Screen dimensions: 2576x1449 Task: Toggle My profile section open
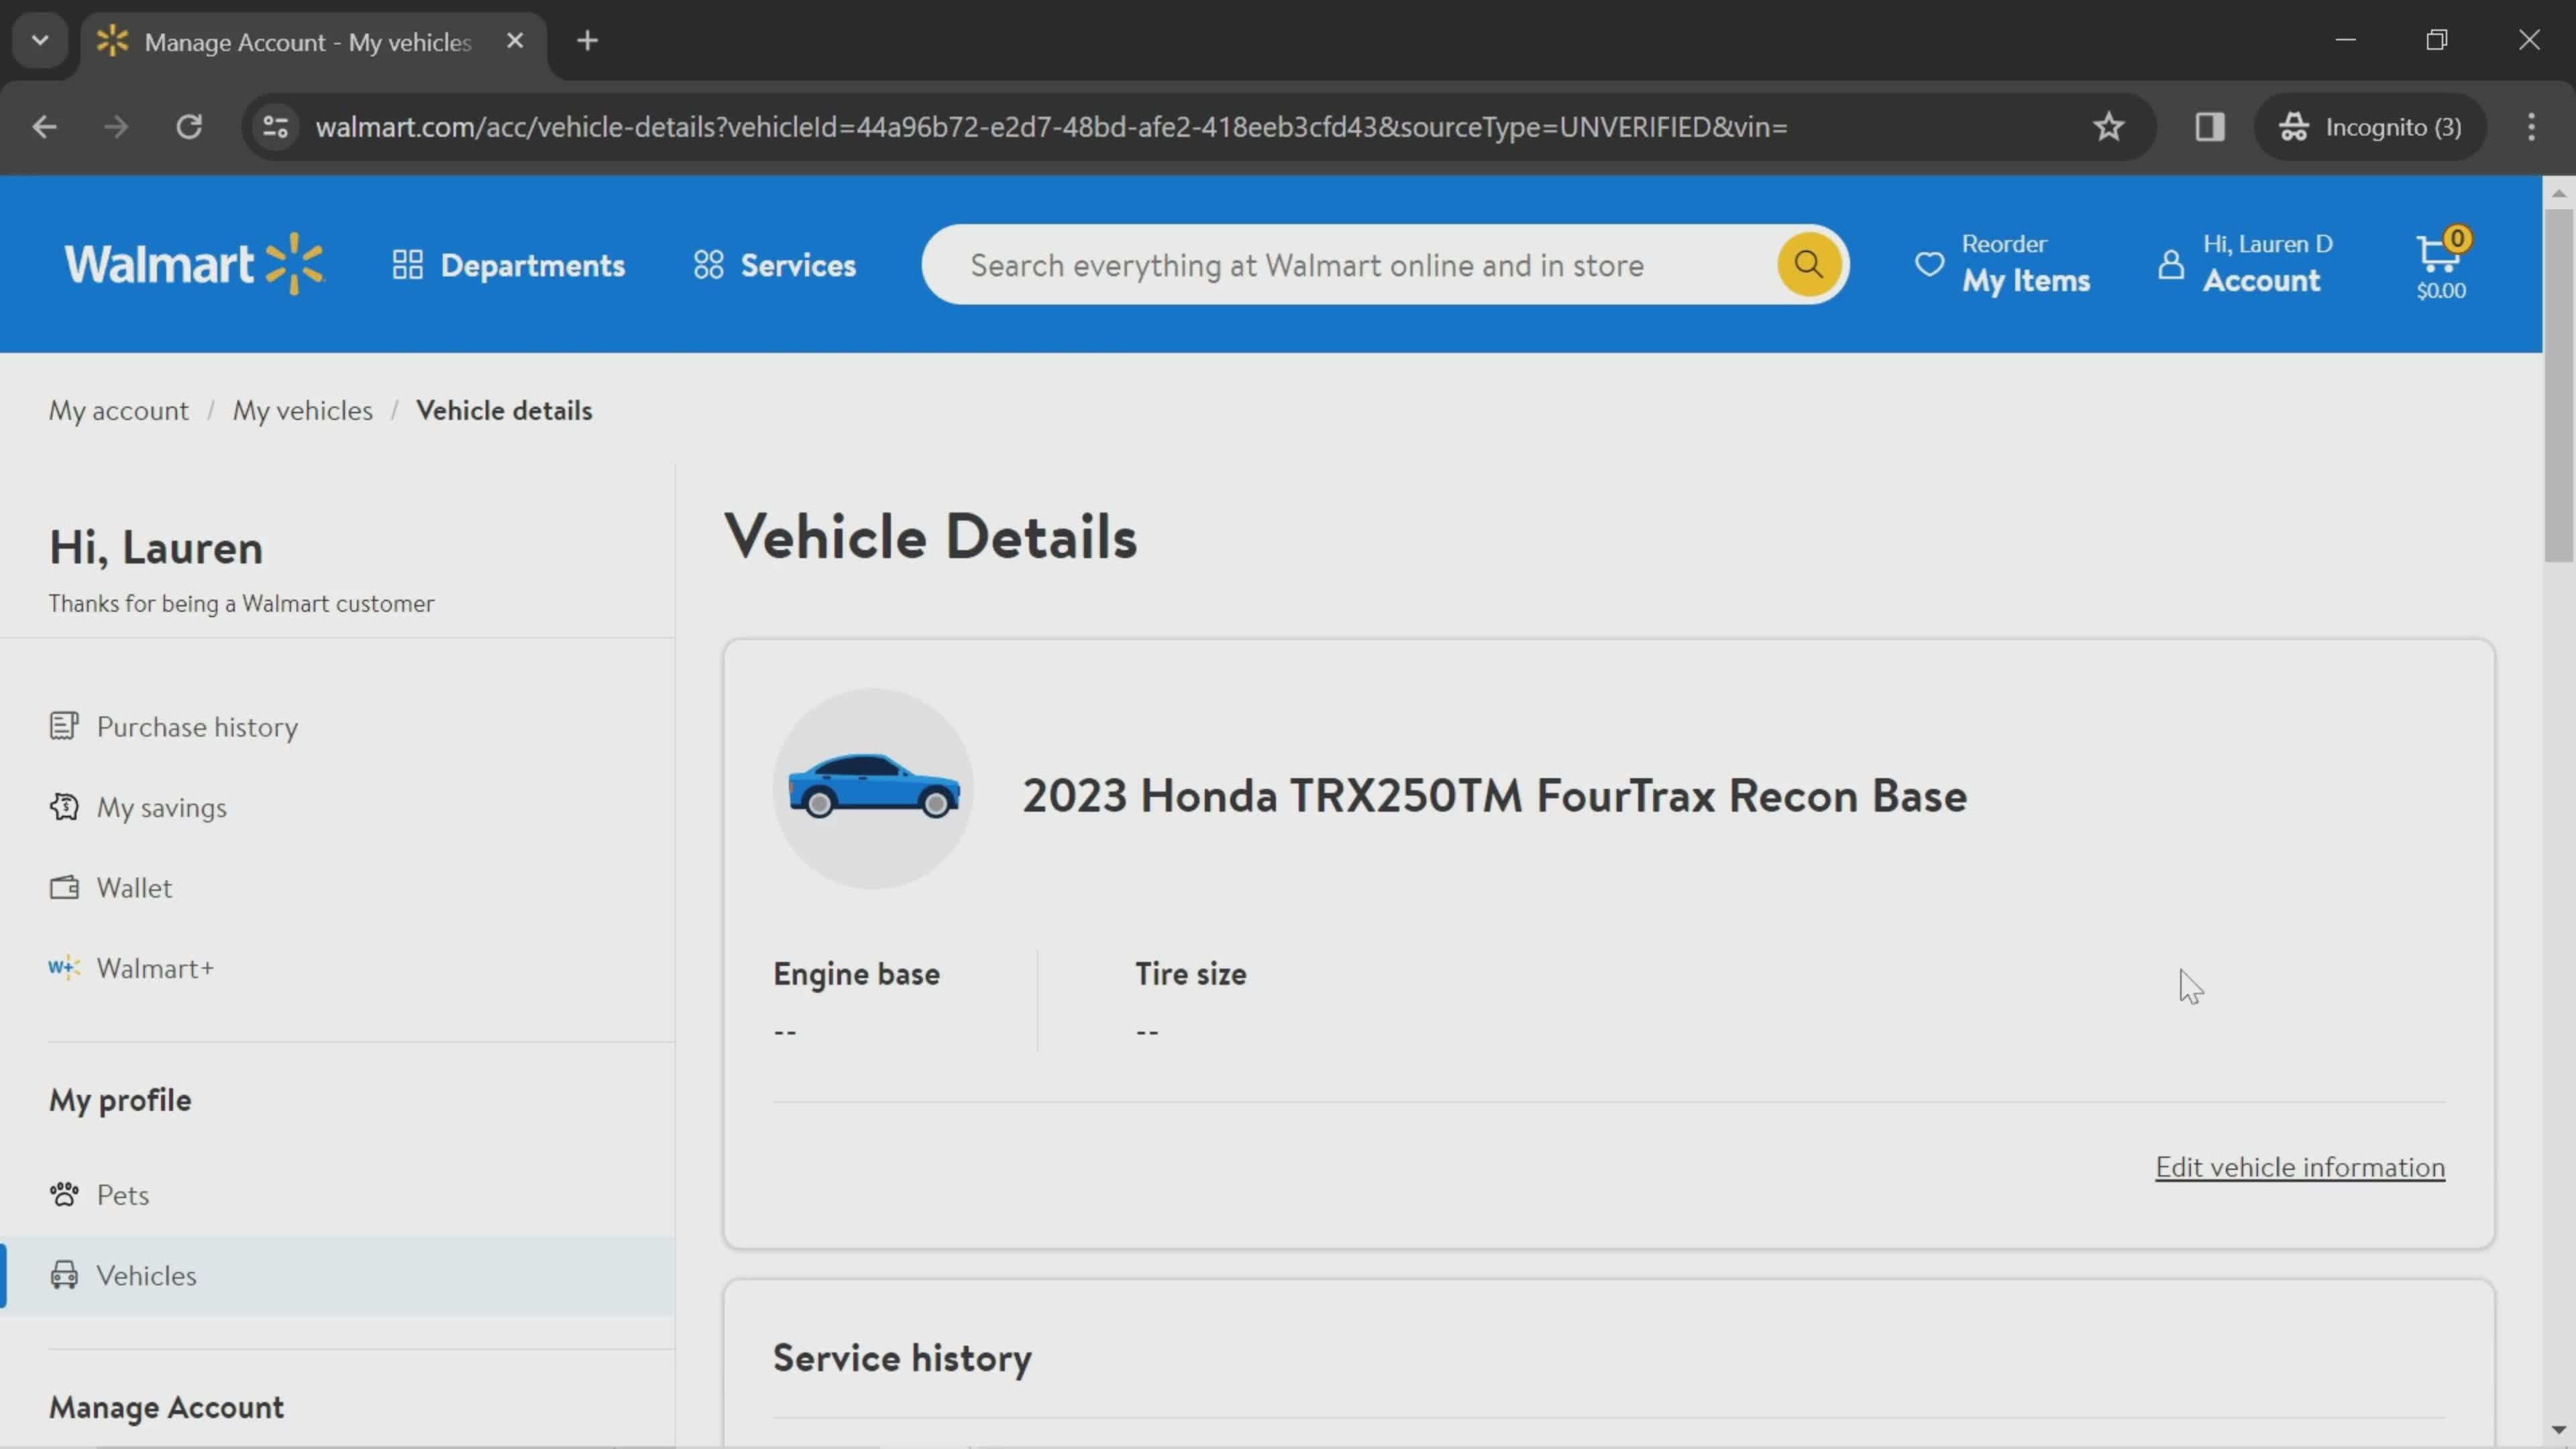(120, 1100)
